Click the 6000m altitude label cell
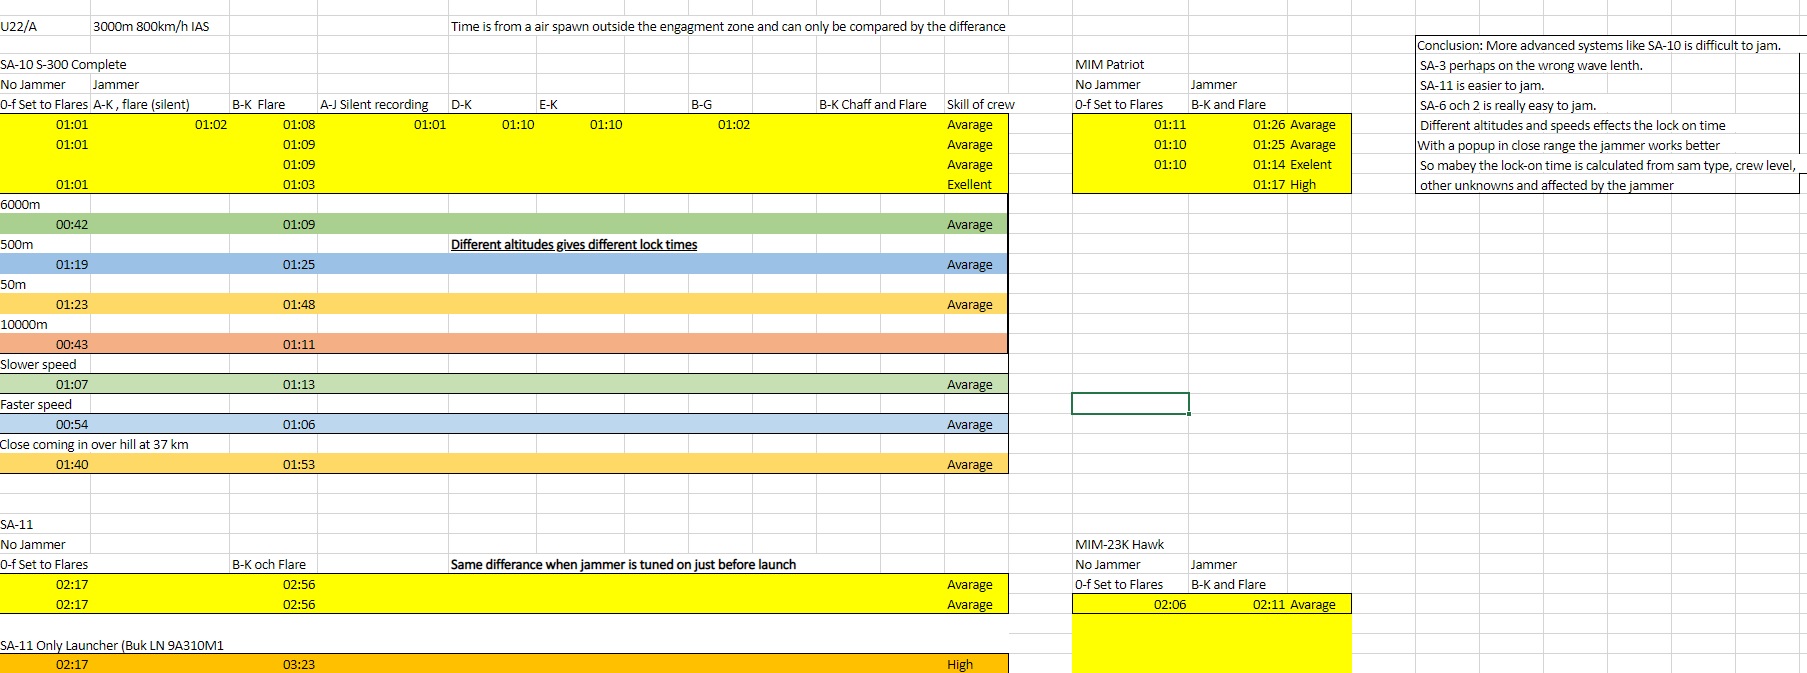The width and height of the screenshot is (1807, 673). click(21, 204)
